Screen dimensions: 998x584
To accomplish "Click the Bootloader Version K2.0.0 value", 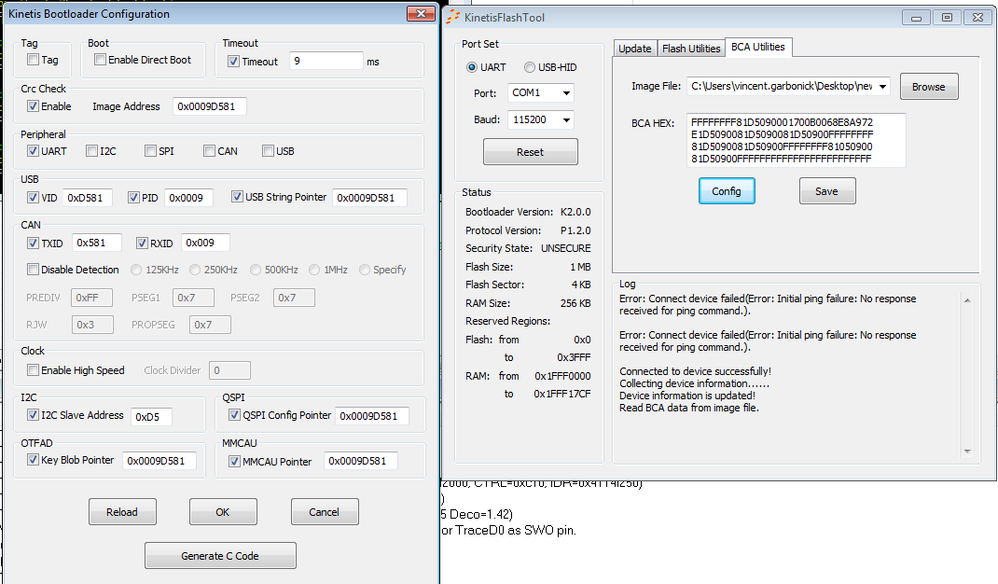I will pos(575,212).
